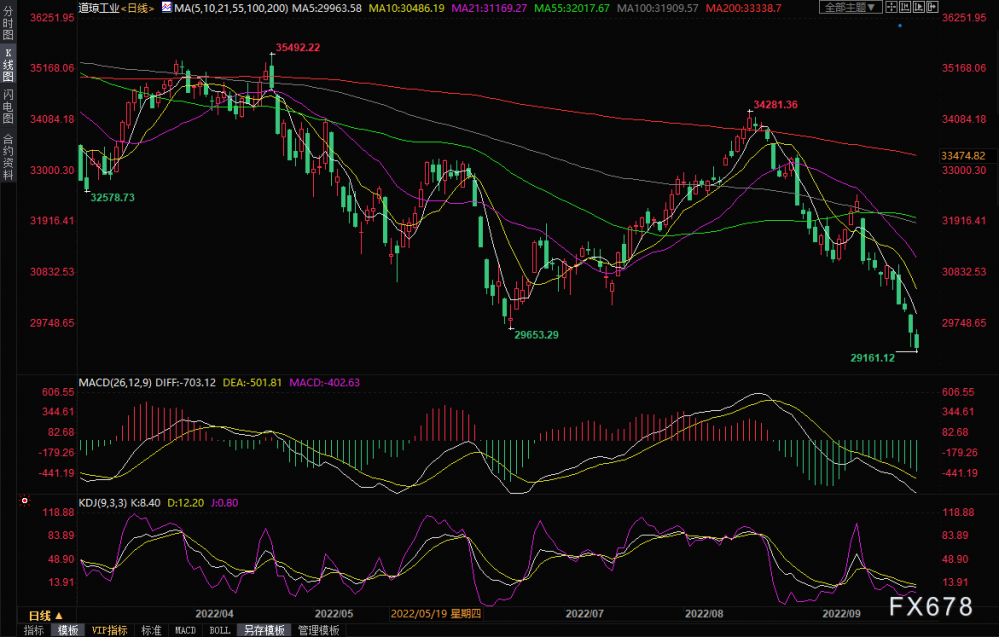Click the 2022/04 date axis label
Viewport: 999px width, 637px height.
[x=214, y=614]
